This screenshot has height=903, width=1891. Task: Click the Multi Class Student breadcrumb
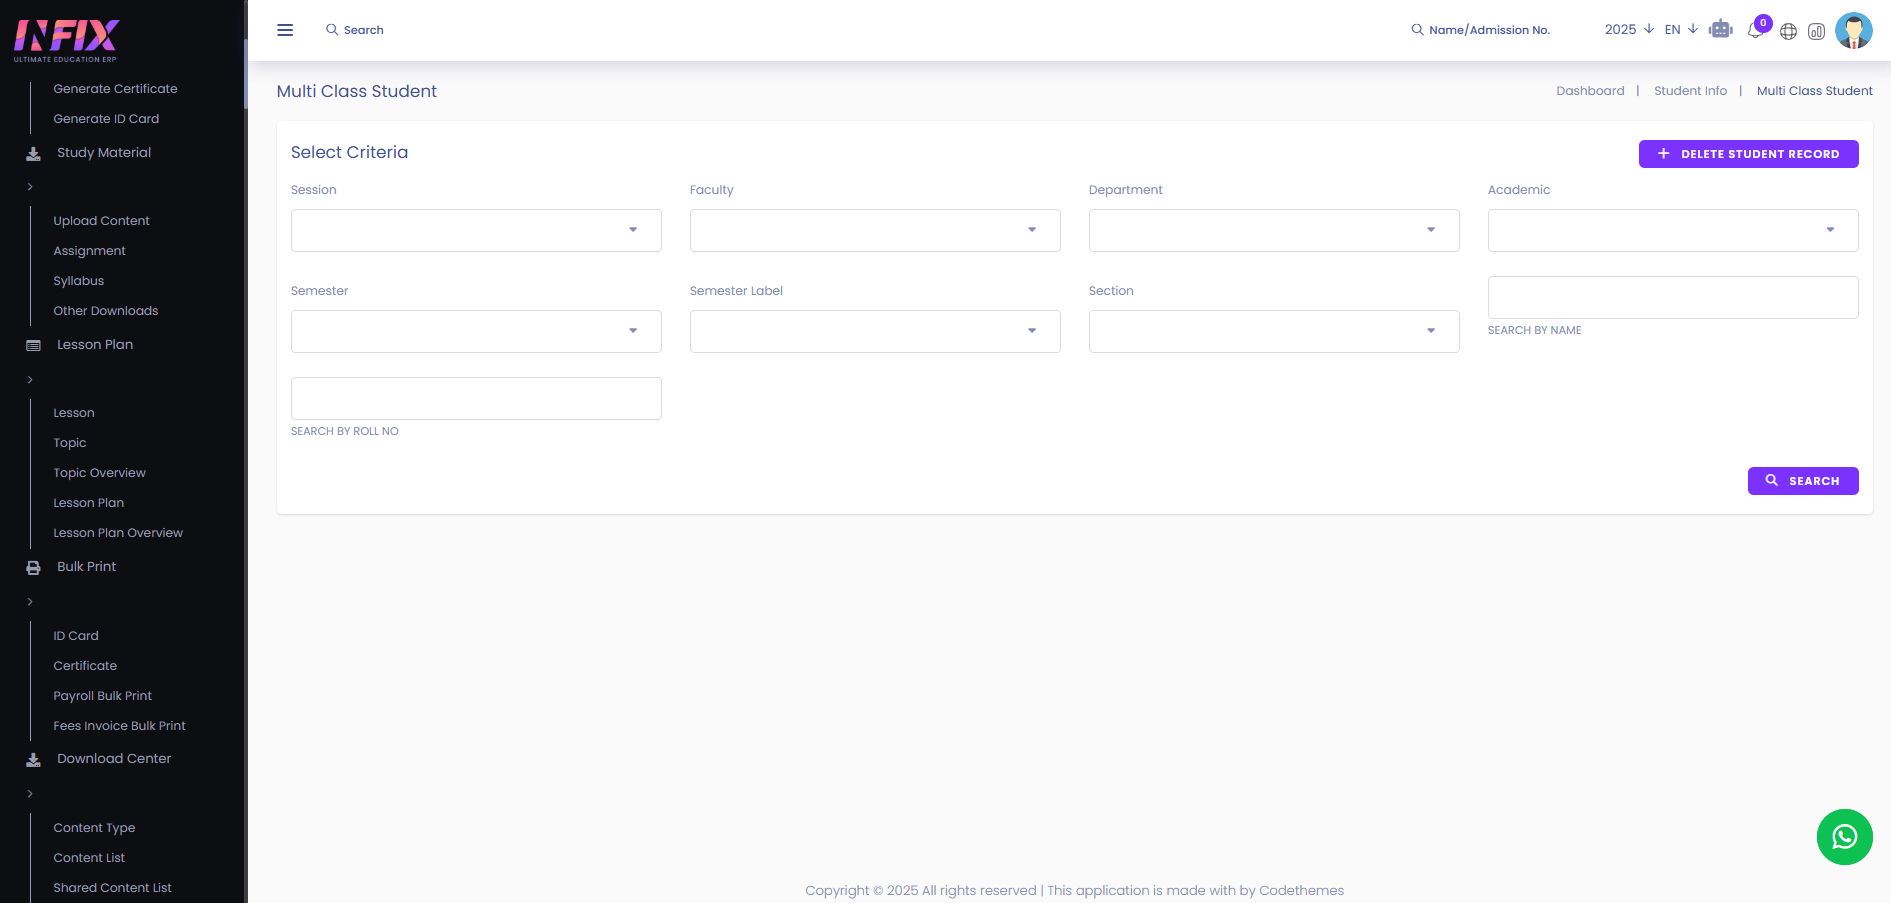(1814, 91)
